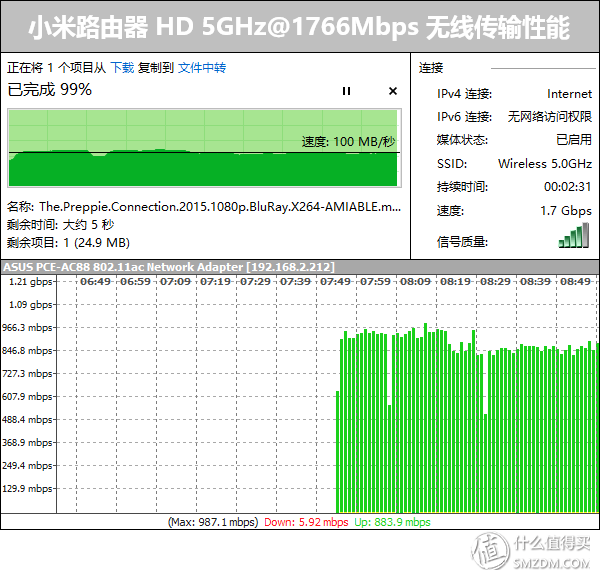Select the 已完成 99% progress text
Viewport: 600px width, 580px height.
[x=50, y=90]
